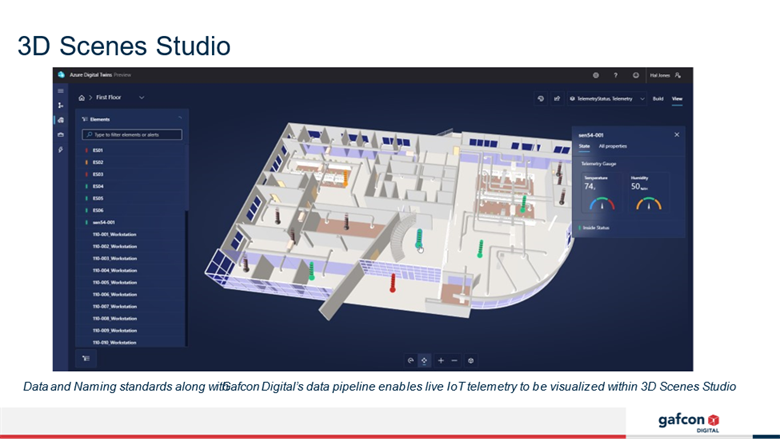
Task: Switch to Build mode
Action: tap(658, 98)
